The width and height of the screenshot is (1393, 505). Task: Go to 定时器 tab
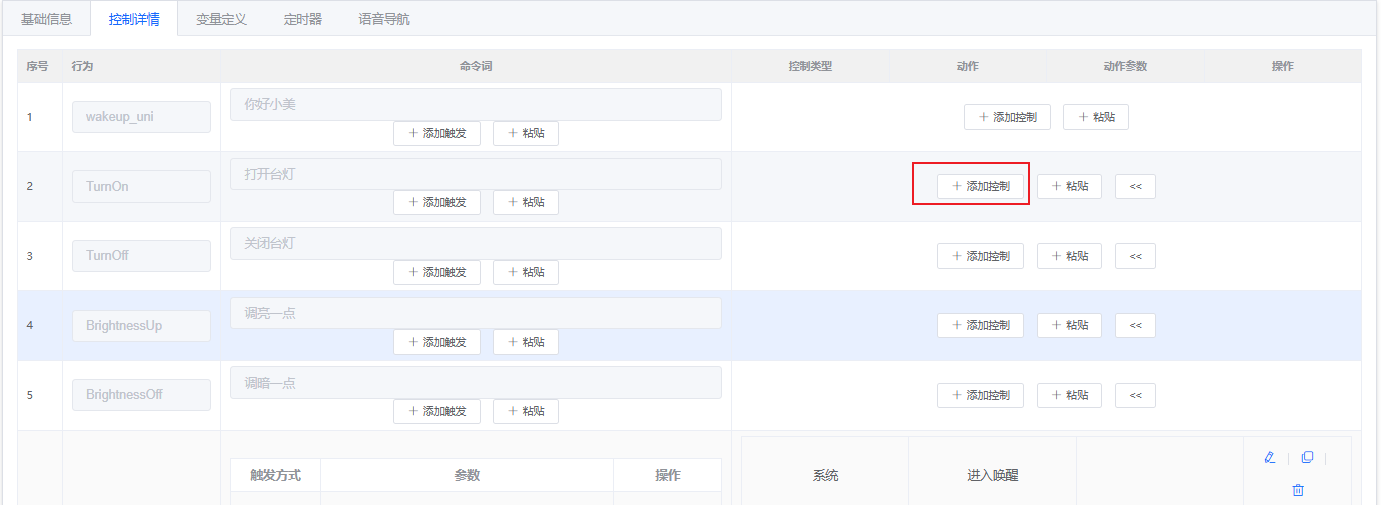tap(302, 19)
